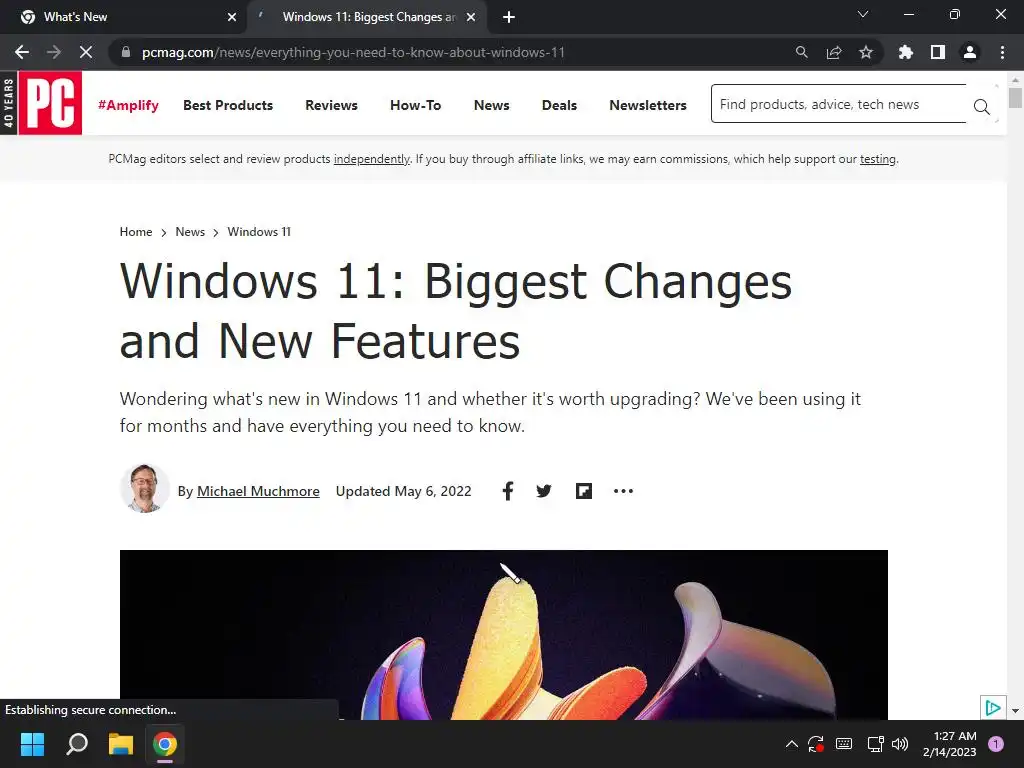This screenshot has width=1024, height=768.
Task: Open taskbar Search
Action: pyautogui.click(x=77, y=744)
